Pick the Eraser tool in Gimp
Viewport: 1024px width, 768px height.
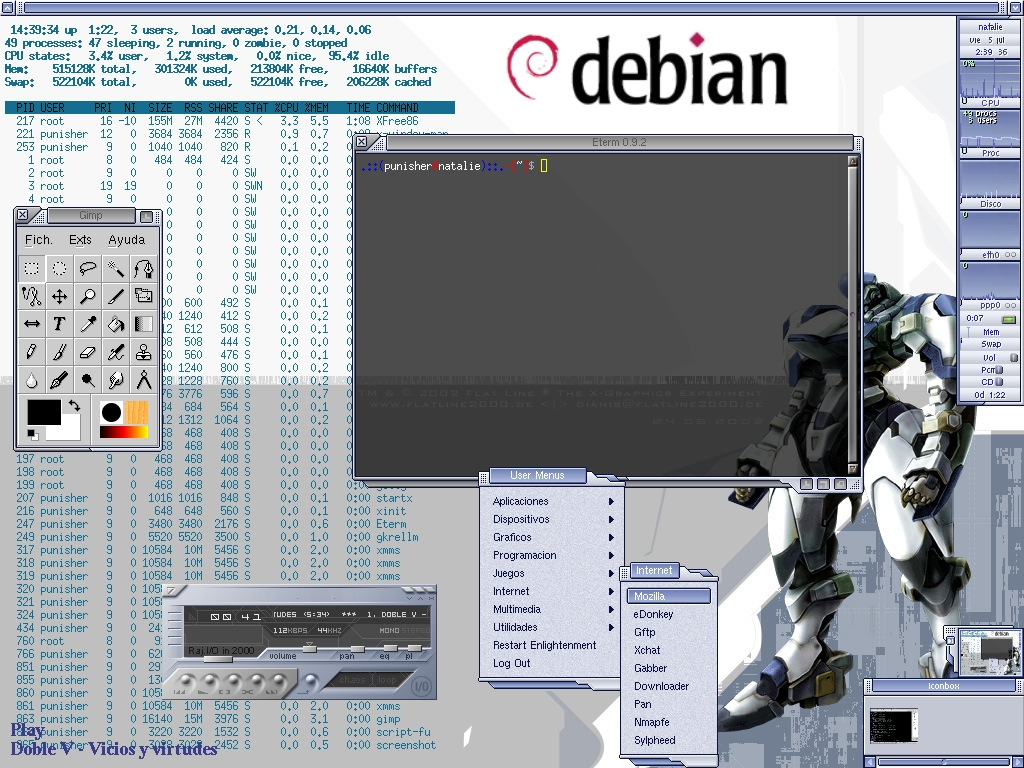(x=88, y=351)
